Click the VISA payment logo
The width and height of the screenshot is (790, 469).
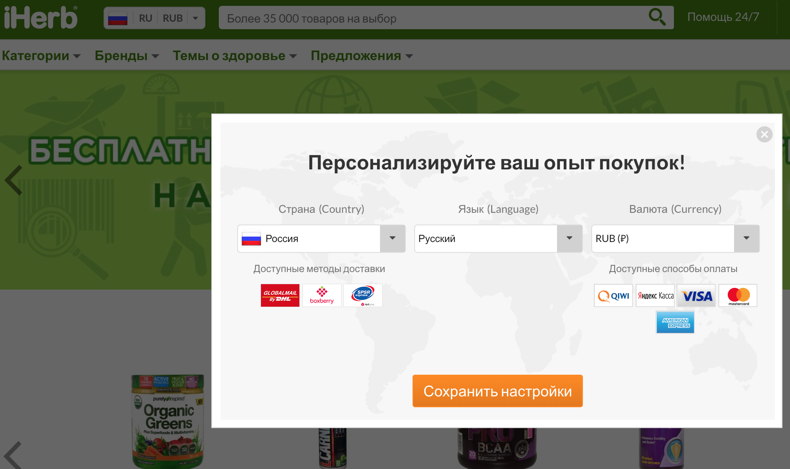click(697, 295)
